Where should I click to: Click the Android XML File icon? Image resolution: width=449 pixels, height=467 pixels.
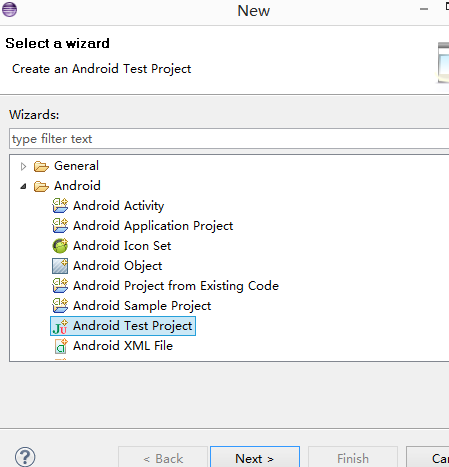(x=61, y=346)
